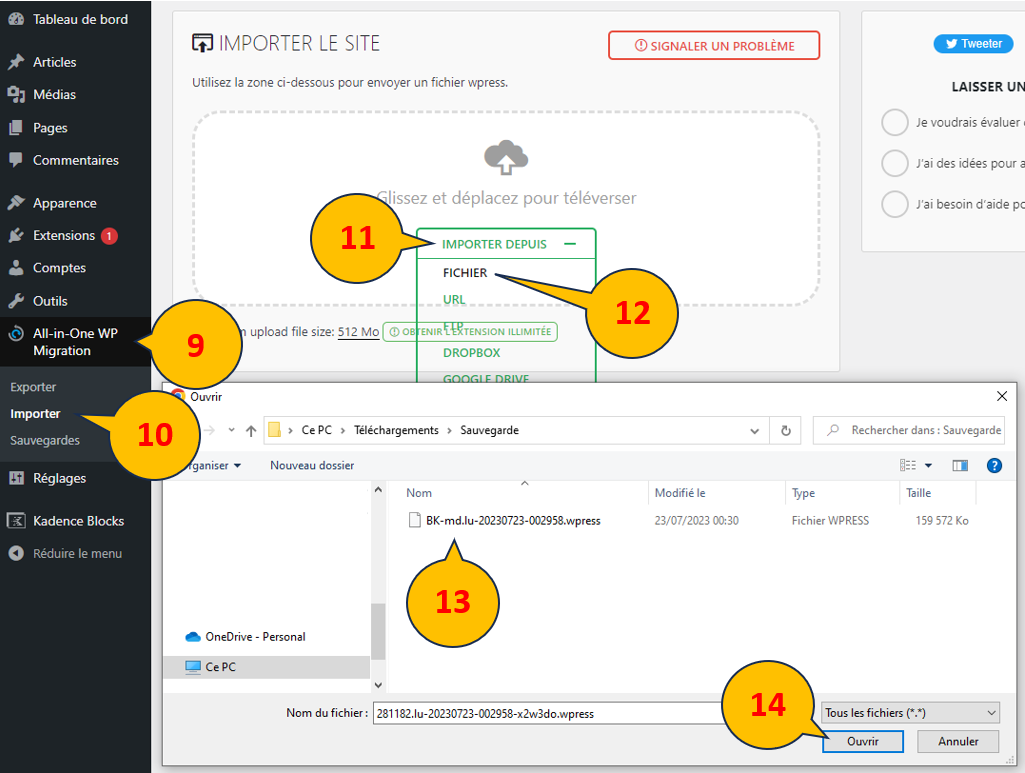1025x773 pixels.
Task: Click the Téléchargements breadcrumb segment
Action: 396,431
